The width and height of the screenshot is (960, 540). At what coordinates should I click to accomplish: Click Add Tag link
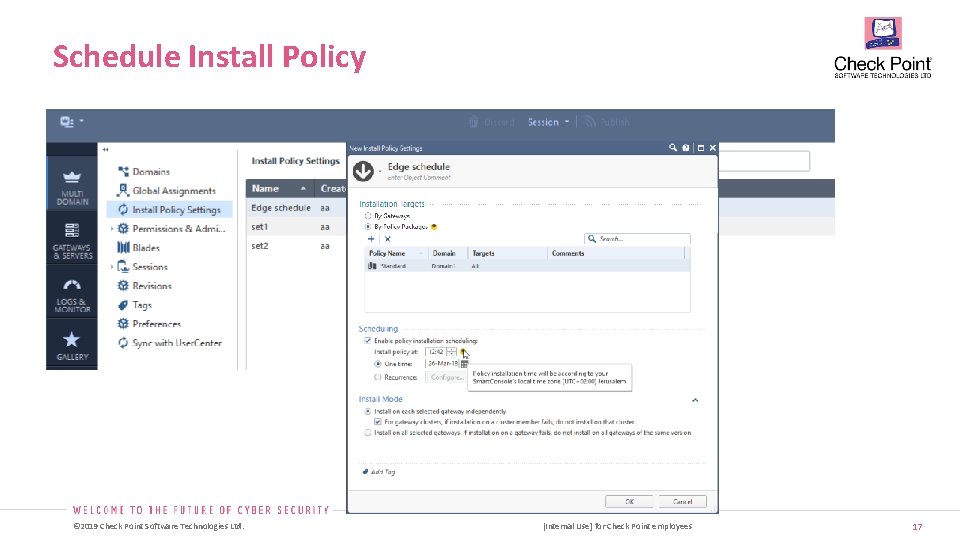pyautogui.click(x=379, y=472)
